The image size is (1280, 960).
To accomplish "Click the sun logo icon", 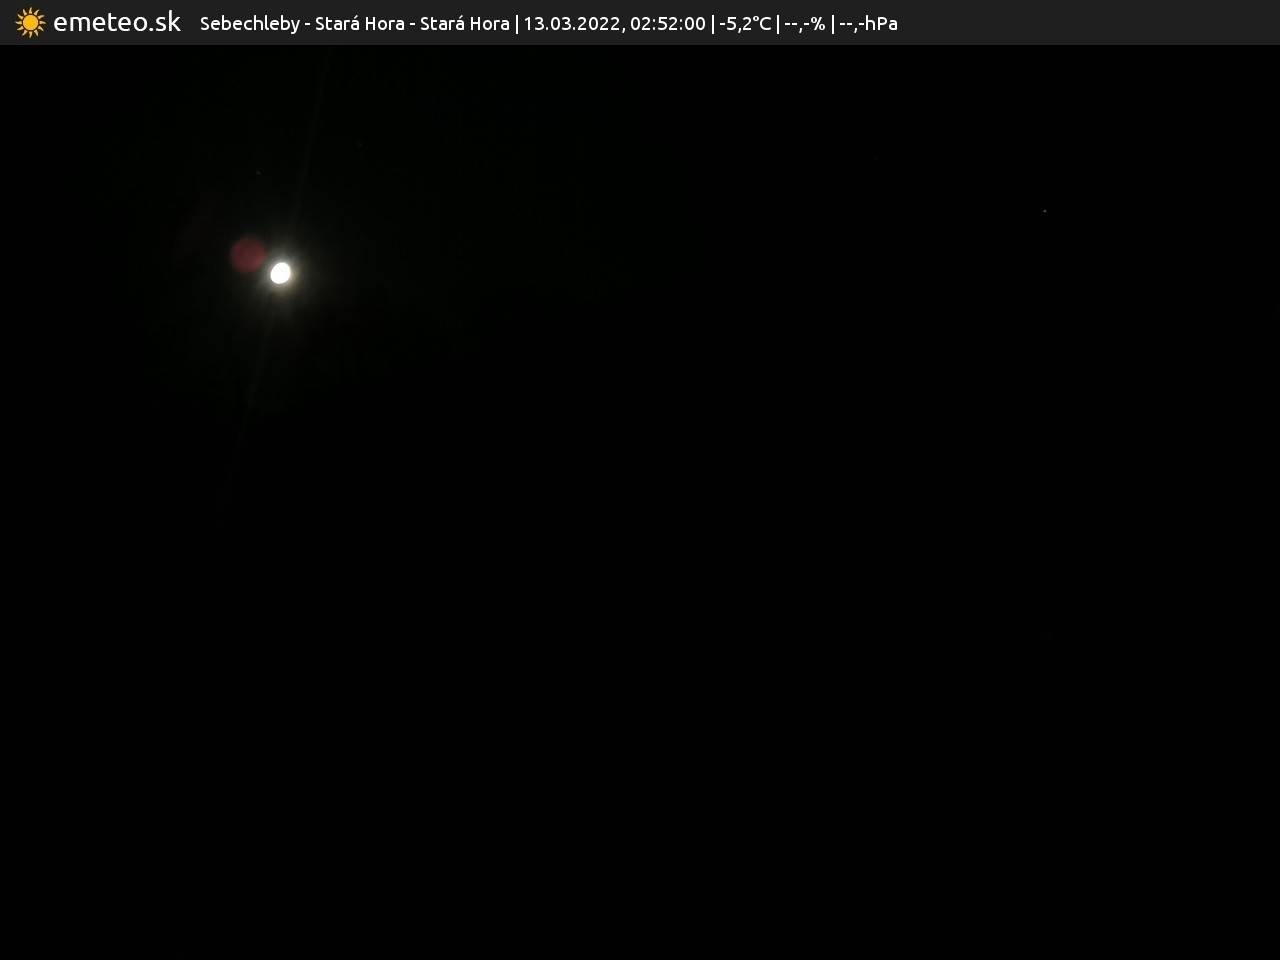I will tap(30, 22).
